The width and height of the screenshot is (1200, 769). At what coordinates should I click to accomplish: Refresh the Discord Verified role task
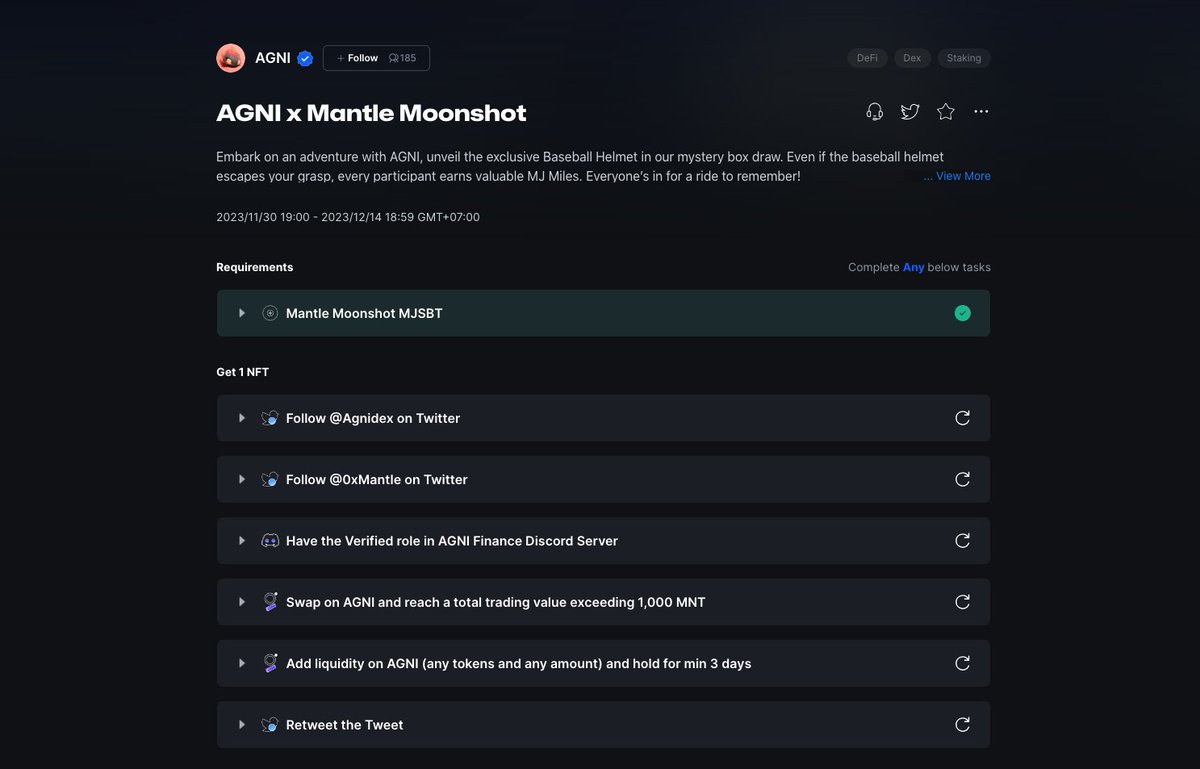[962, 541]
